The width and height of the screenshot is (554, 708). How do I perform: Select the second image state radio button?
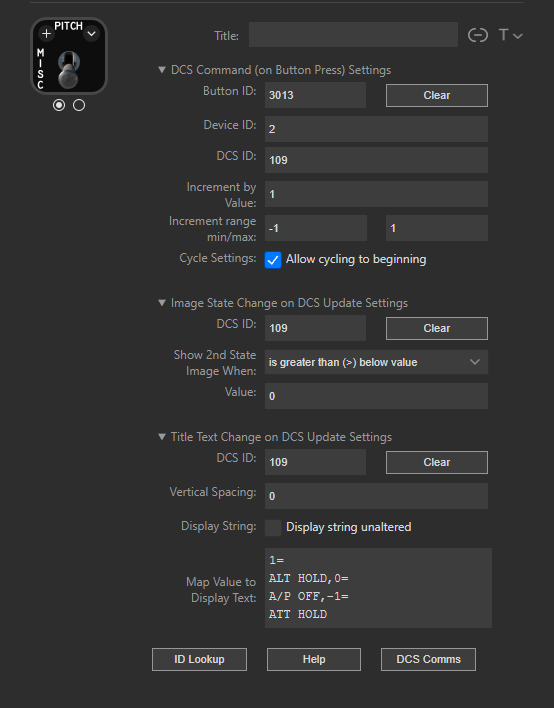click(x=79, y=105)
